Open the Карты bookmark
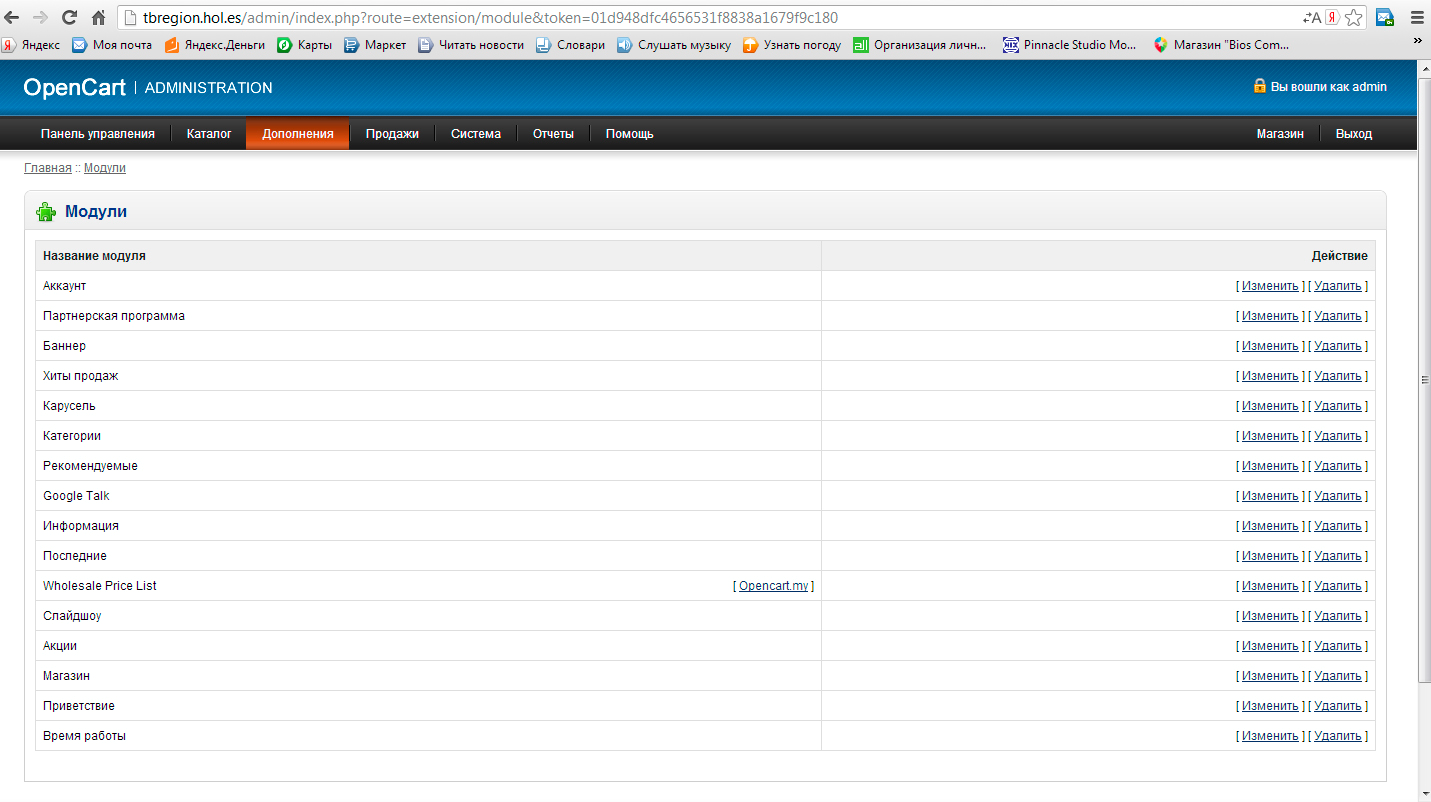 pos(304,45)
